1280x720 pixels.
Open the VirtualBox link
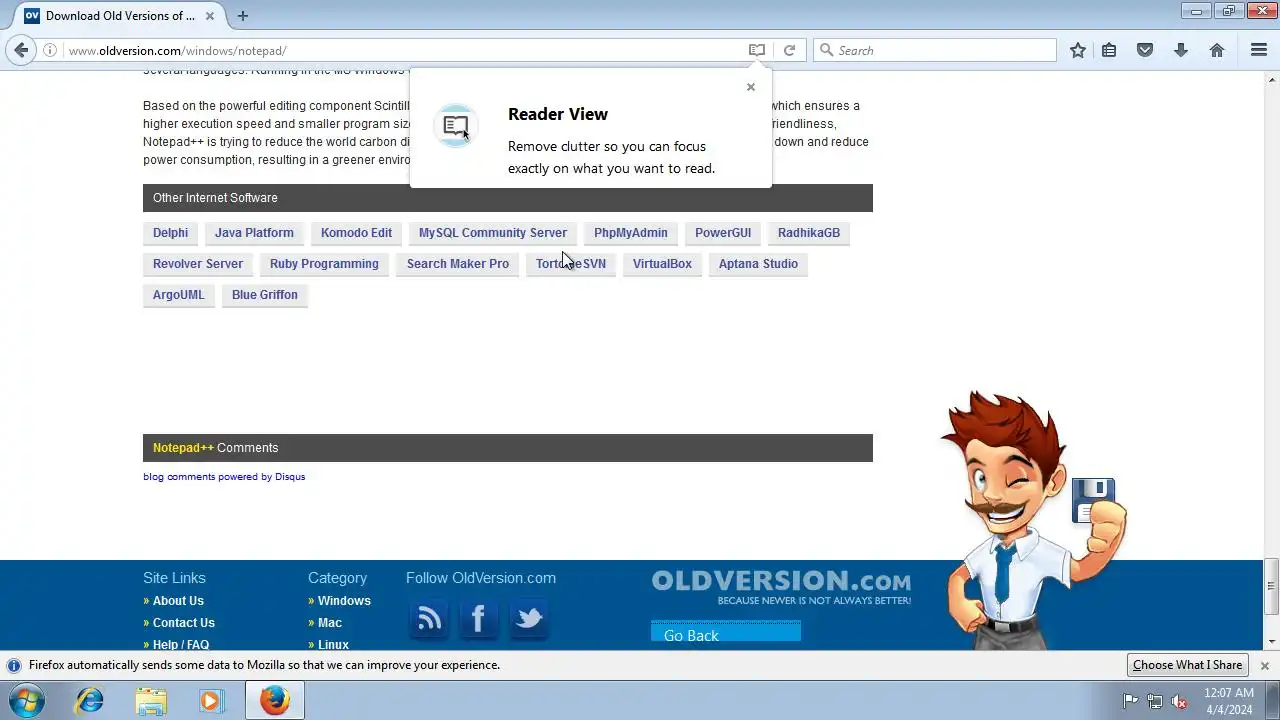pyautogui.click(x=662, y=264)
